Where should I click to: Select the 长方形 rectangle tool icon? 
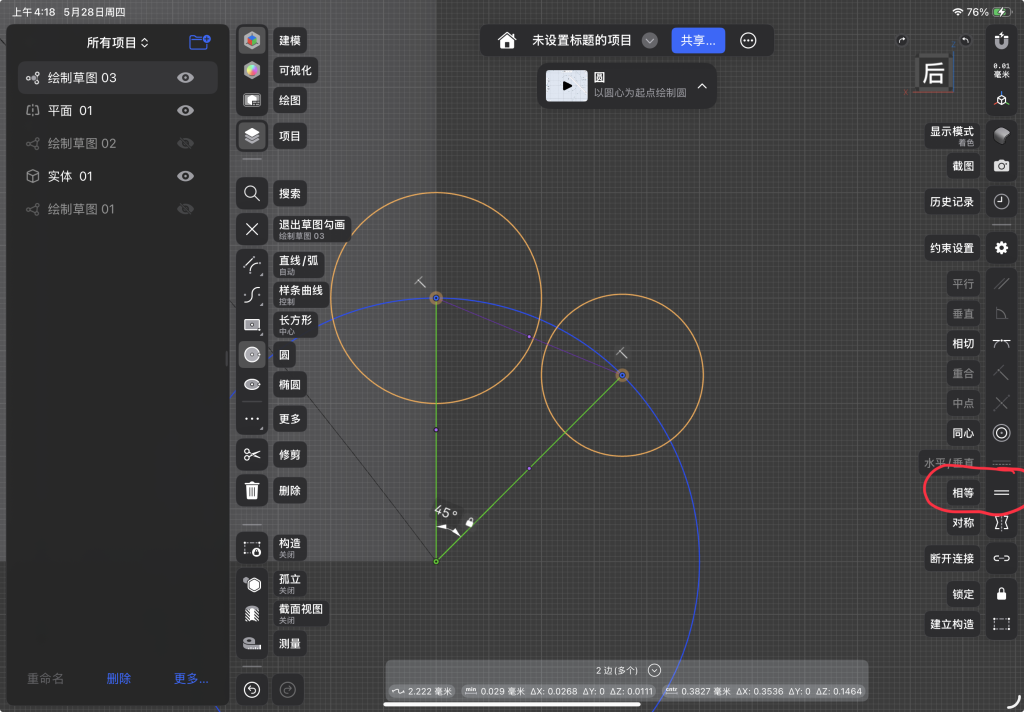(252, 325)
